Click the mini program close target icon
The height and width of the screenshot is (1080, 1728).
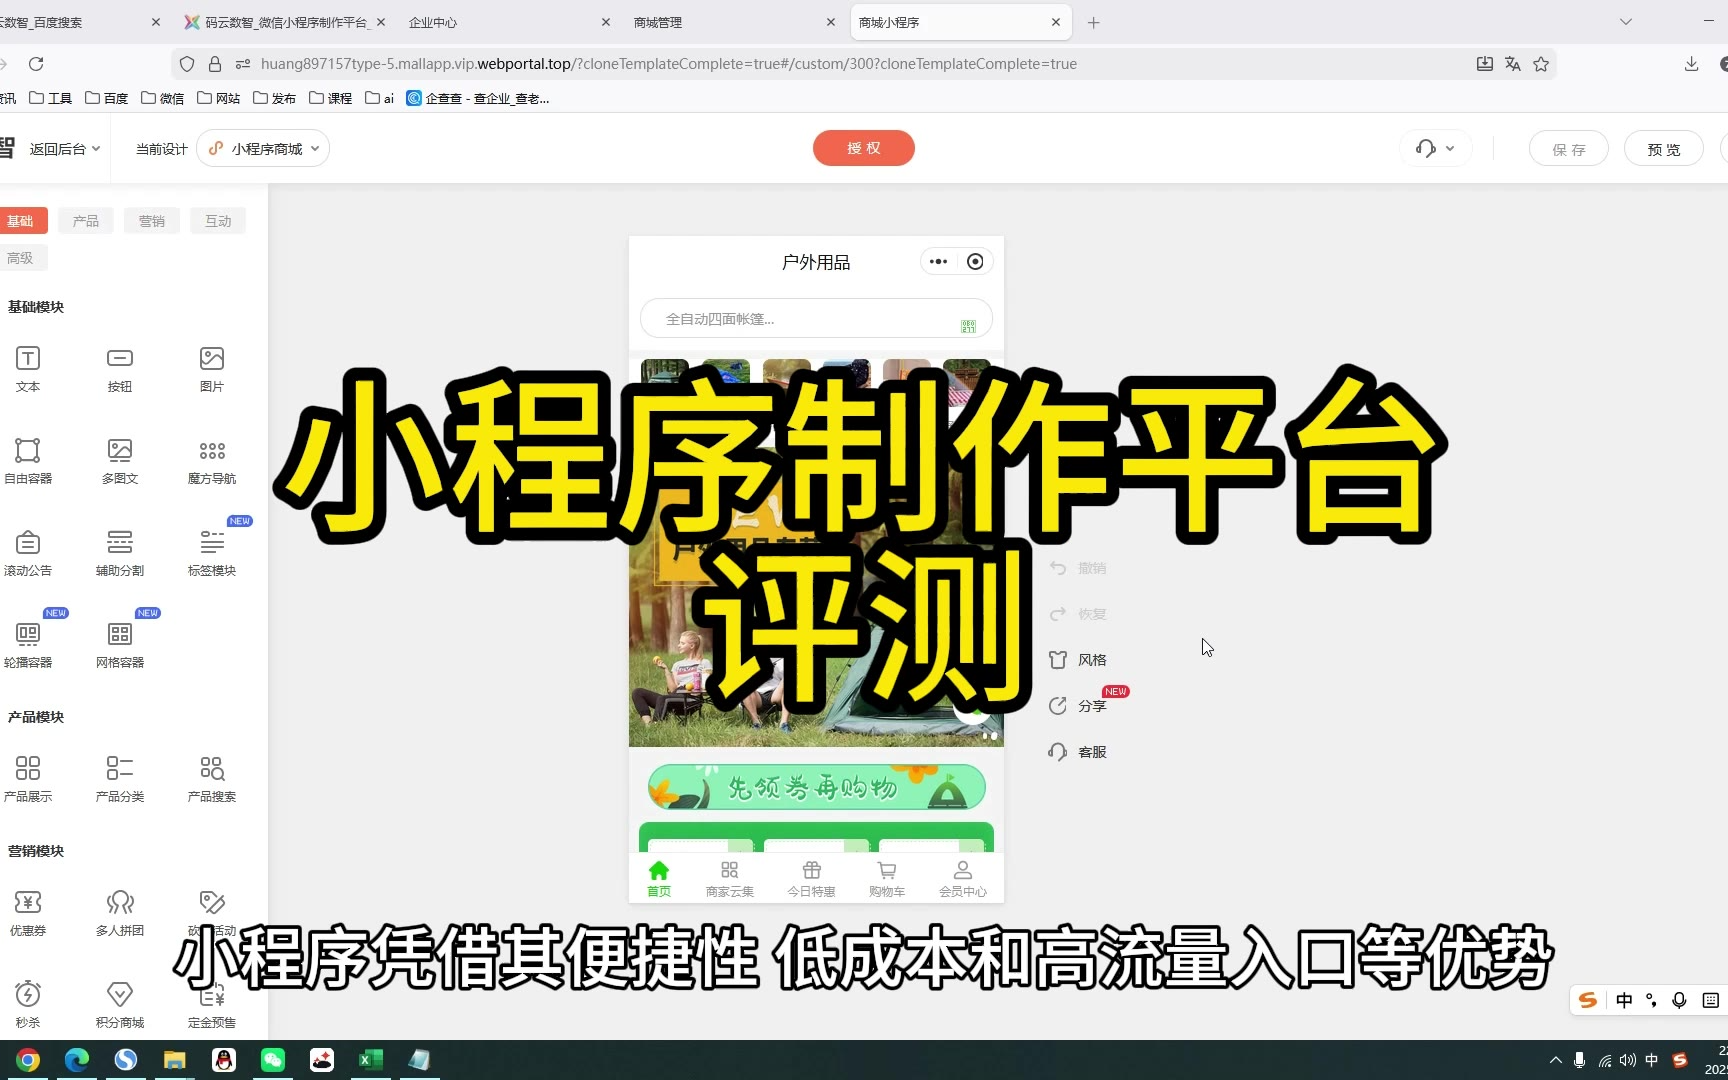975,262
